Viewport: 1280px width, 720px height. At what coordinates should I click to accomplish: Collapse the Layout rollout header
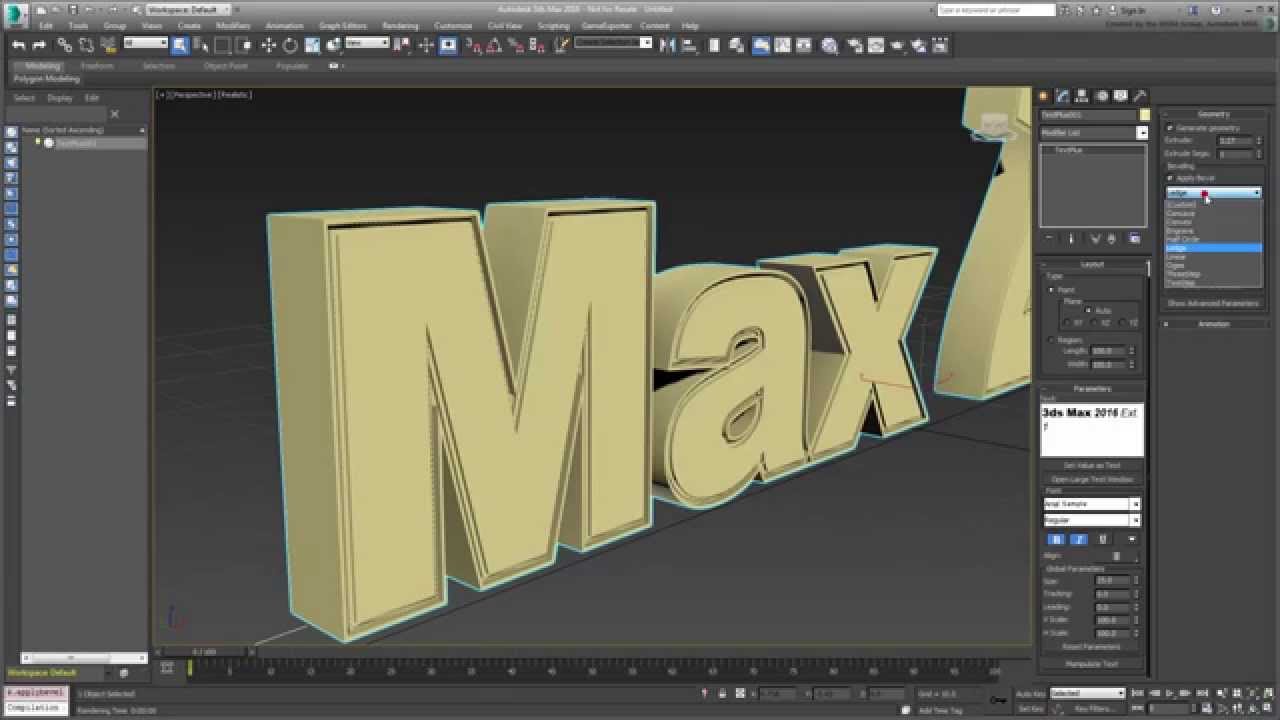click(x=1092, y=264)
